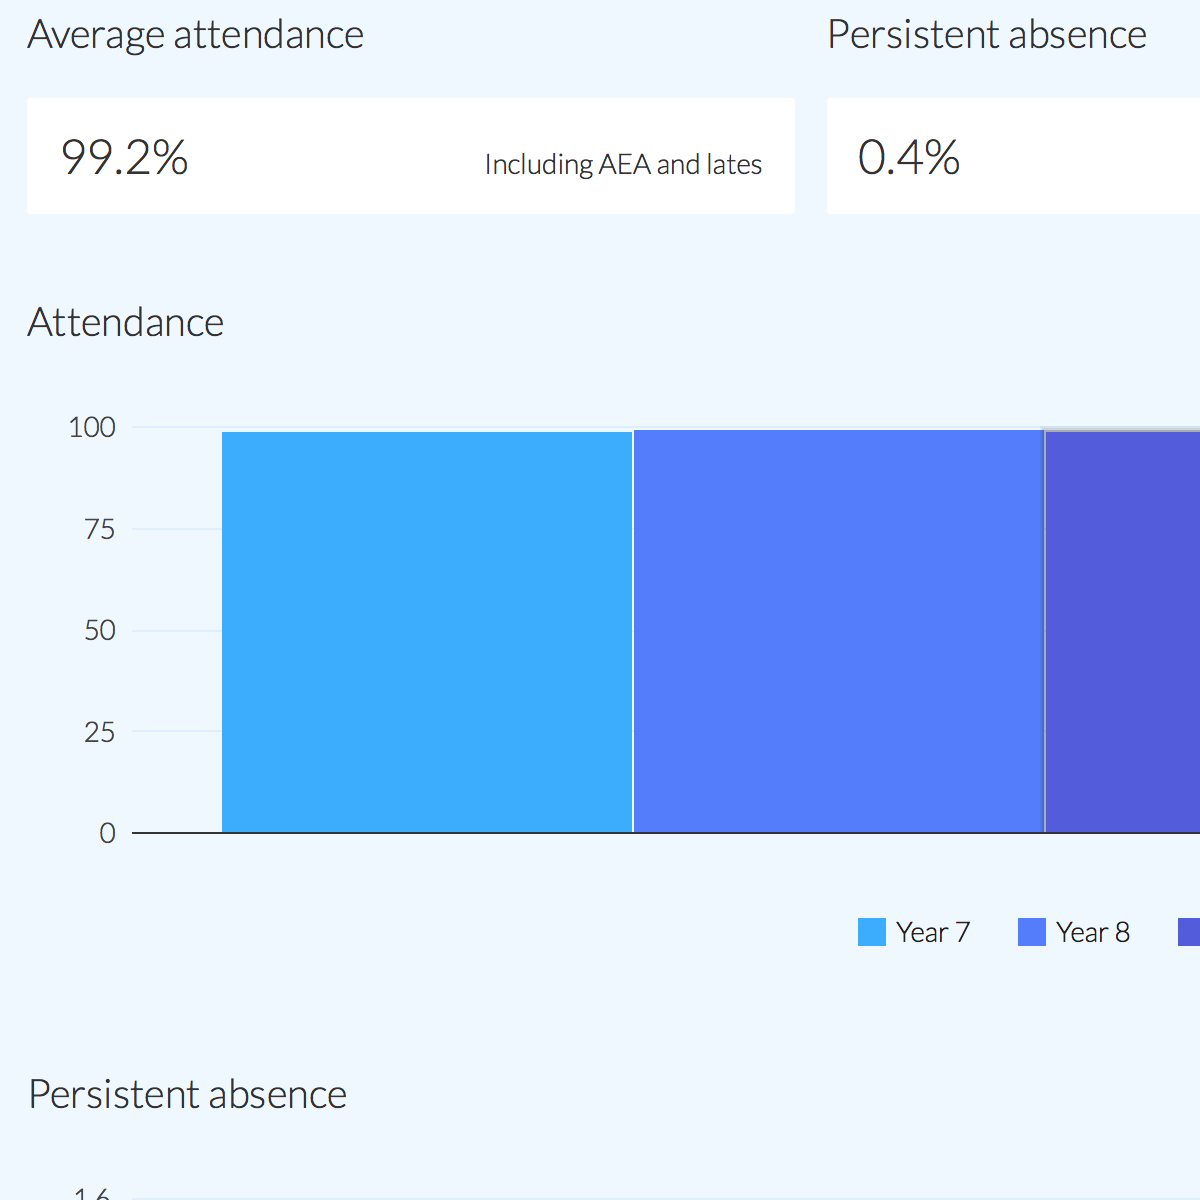The width and height of the screenshot is (1200, 1200).
Task: Select the light blue Year 7 attendance bar
Action: coord(427,632)
